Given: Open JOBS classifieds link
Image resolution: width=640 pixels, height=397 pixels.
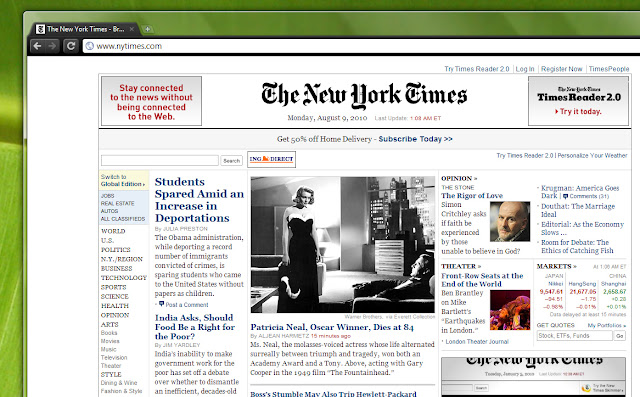Looking at the screenshot, I should pyautogui.click(x=107, y=196).
